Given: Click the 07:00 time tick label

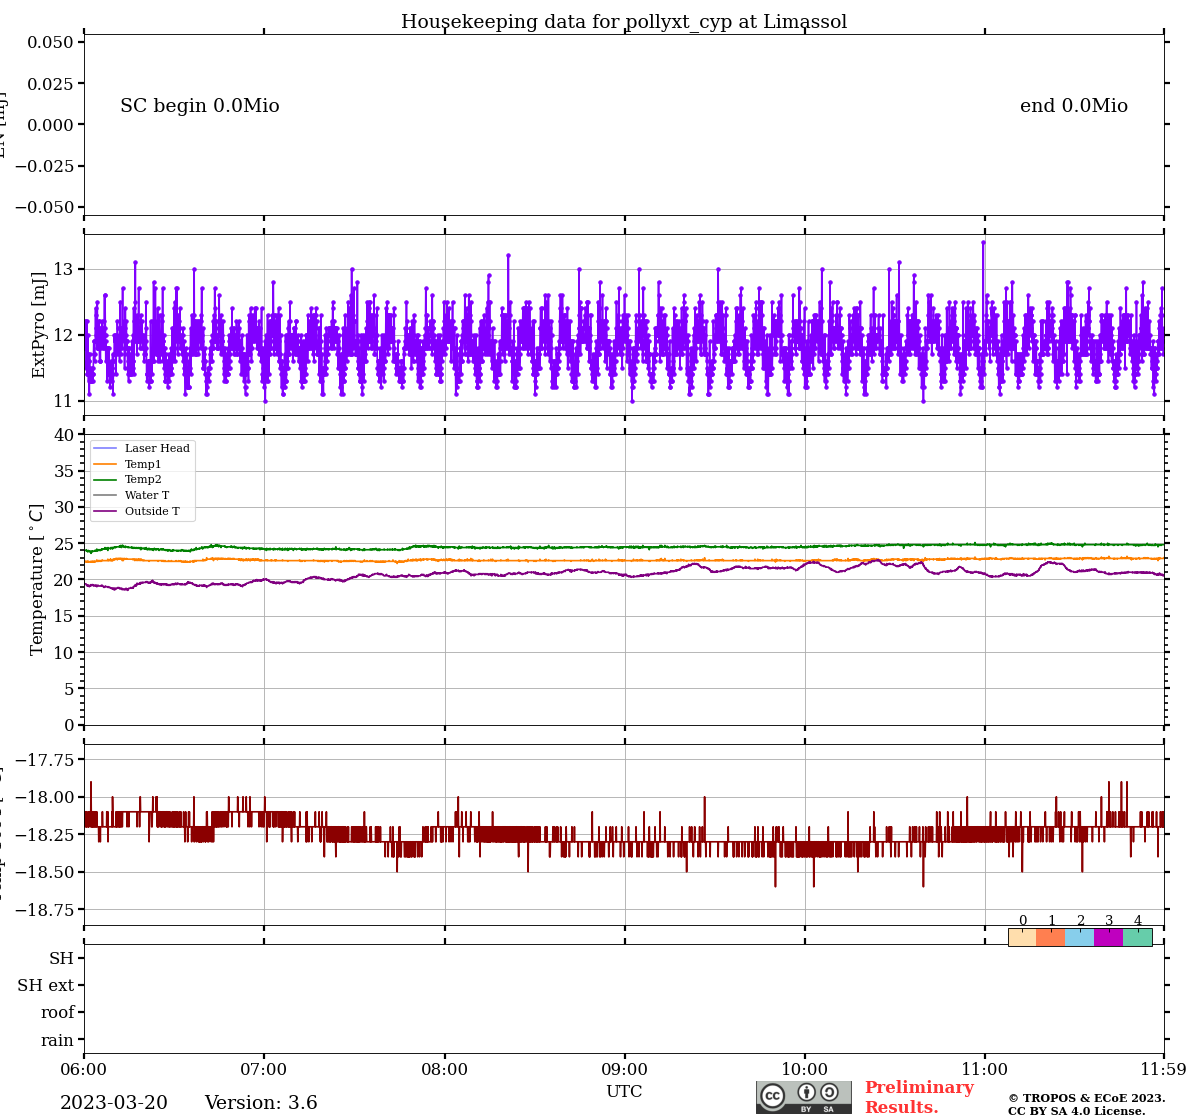Looking at the screenshot, I should click(264, 1069).
